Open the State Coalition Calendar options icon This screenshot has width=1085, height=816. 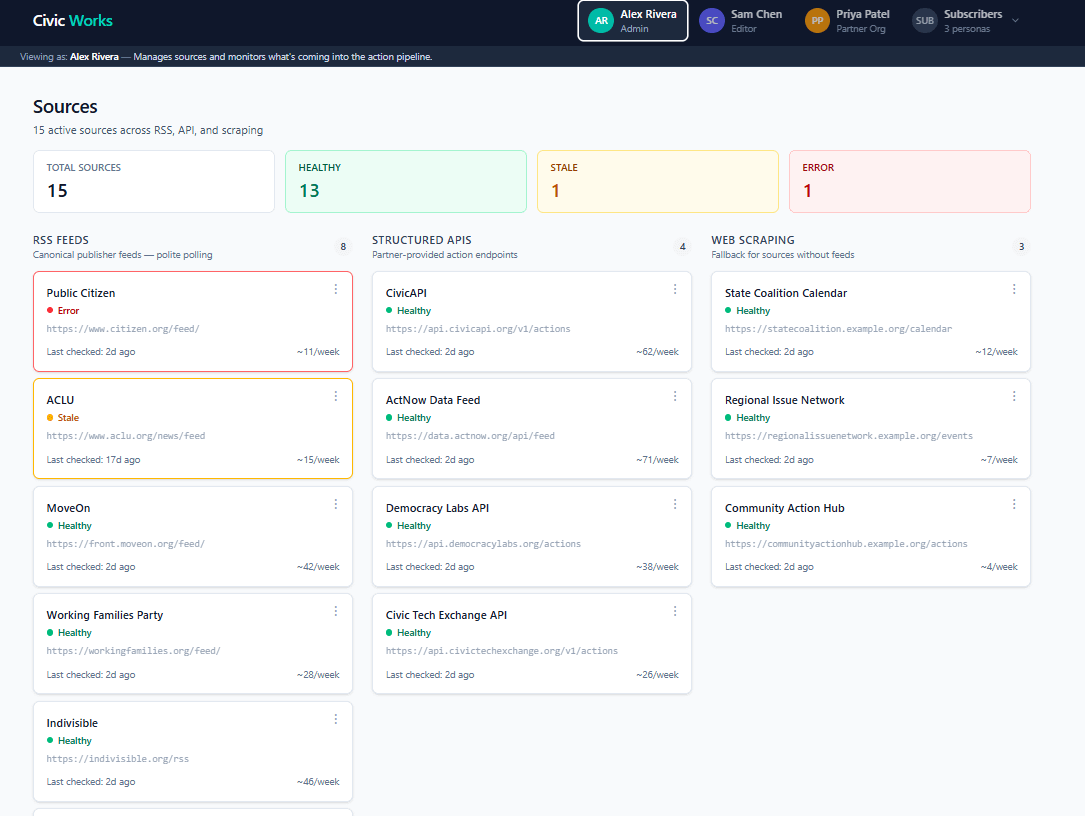[x=1014, y=289]
